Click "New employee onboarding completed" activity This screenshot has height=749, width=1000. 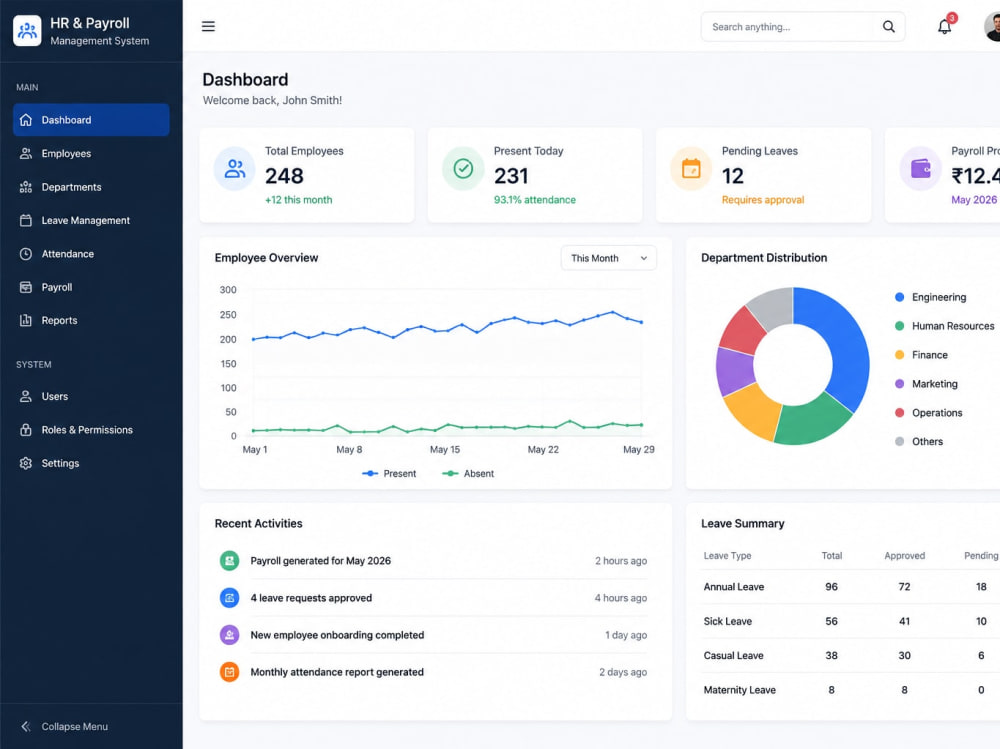(337, 635)
